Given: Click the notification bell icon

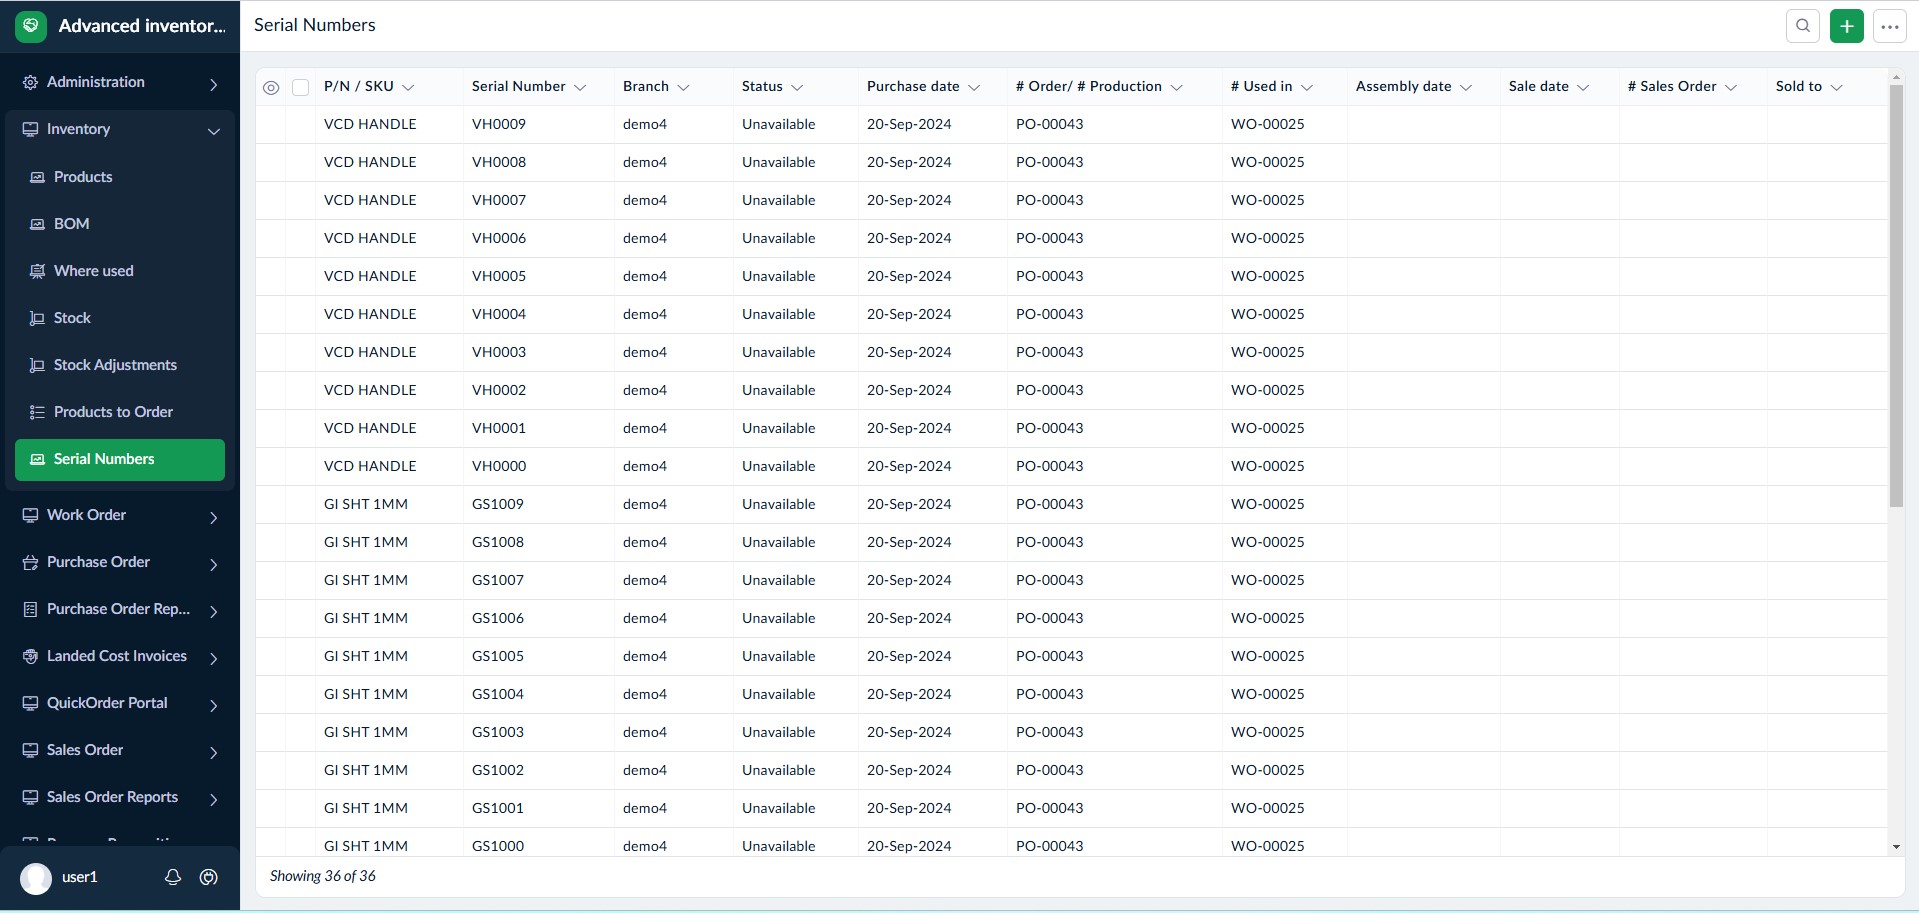Looking at the screenshot, I should pos(173,877).
